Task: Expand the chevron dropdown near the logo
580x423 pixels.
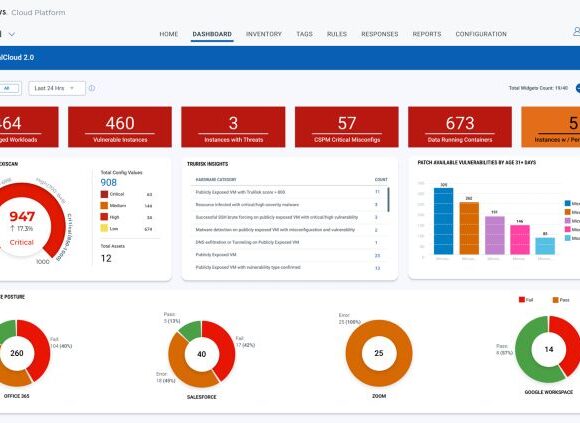Action: (x=12, y=34)
